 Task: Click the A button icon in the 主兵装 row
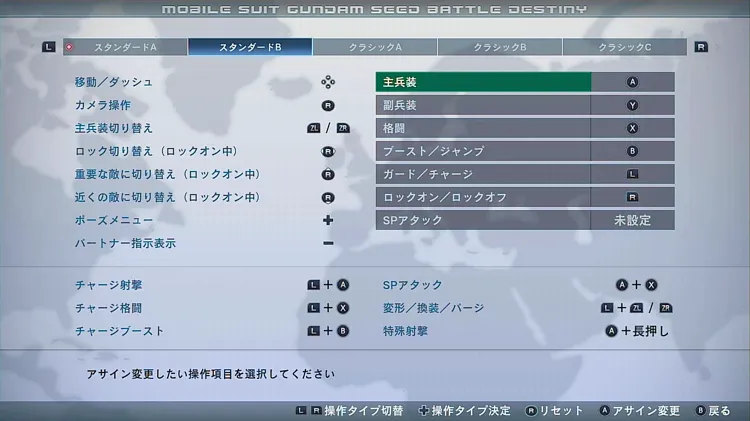(x=632, y=82)
